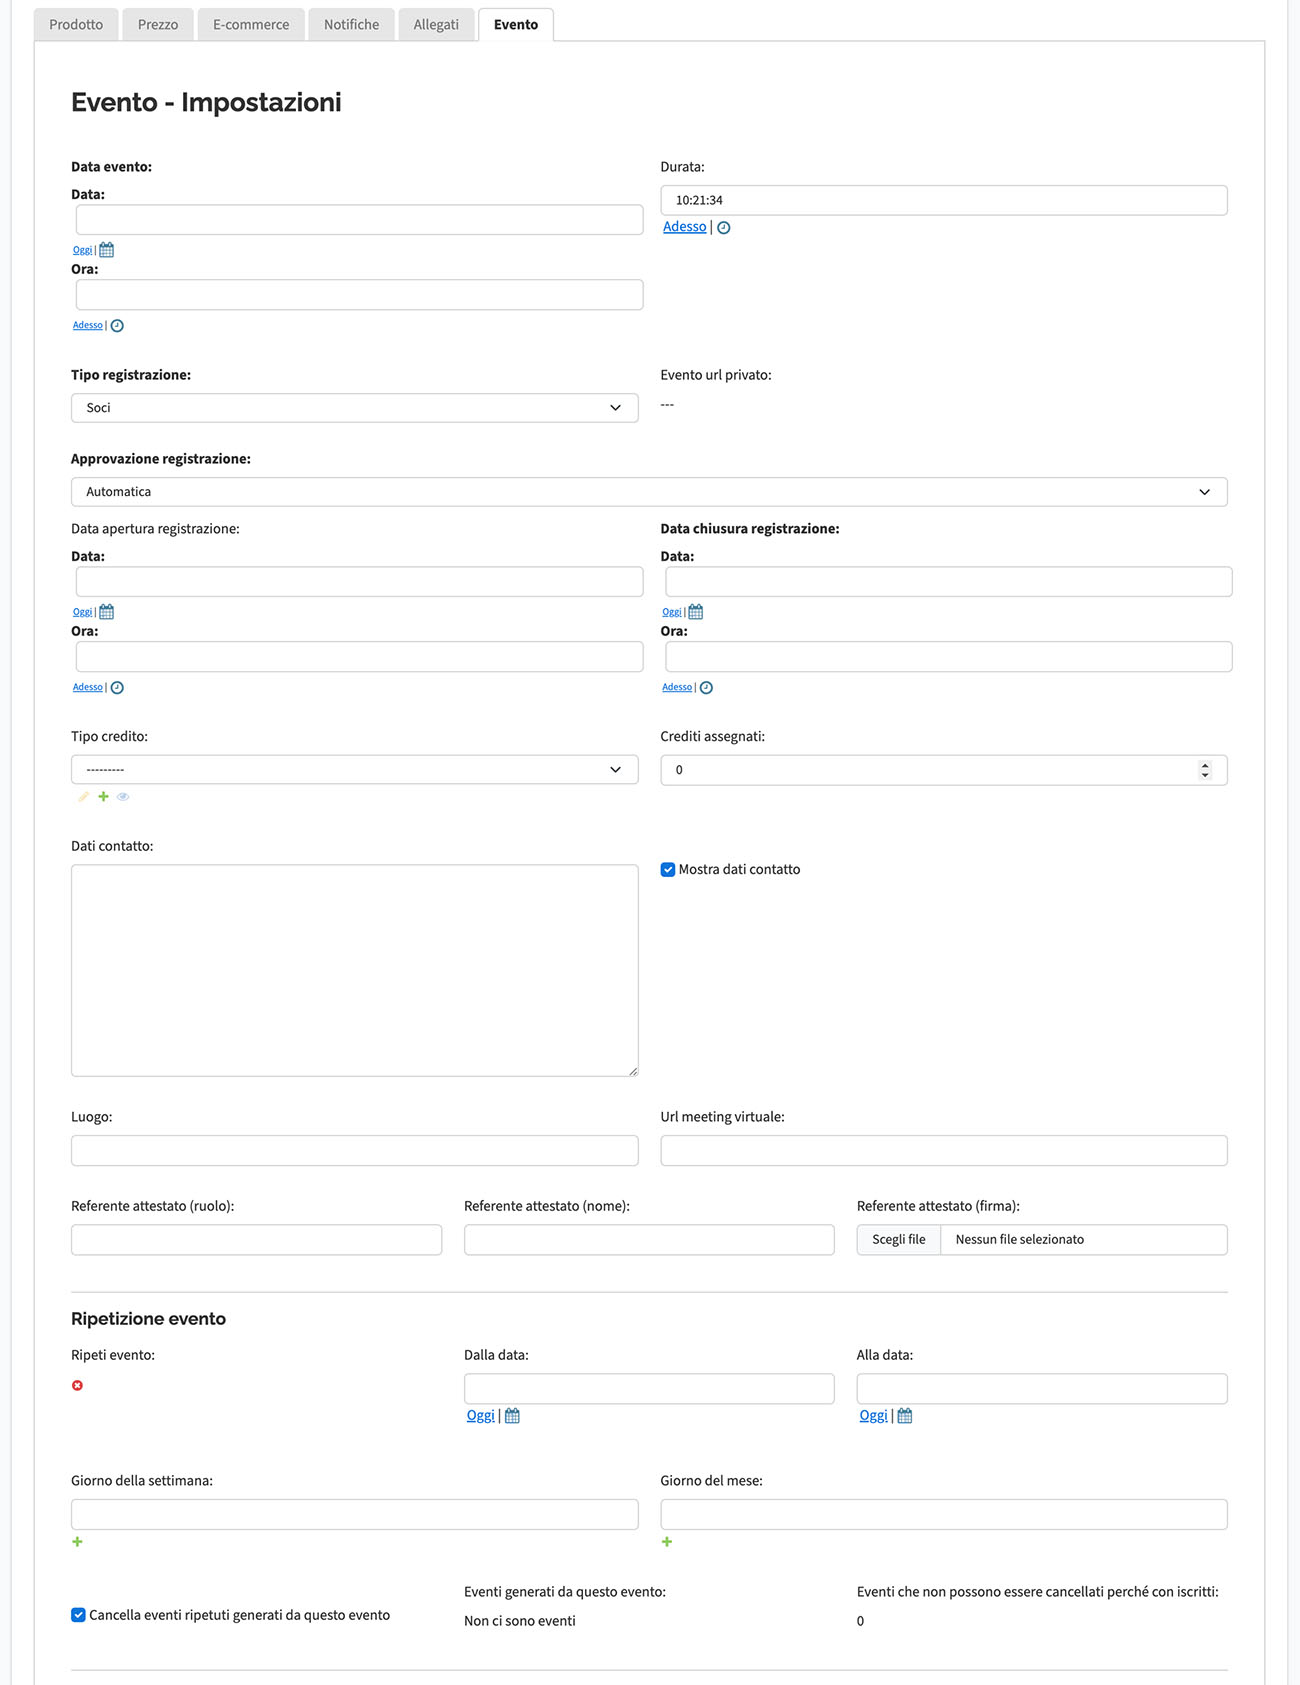Image resolution: width=1300 pixels, height=1685 pixels.
Task: Click Dalla data input field
Action: click(649, 1389)
